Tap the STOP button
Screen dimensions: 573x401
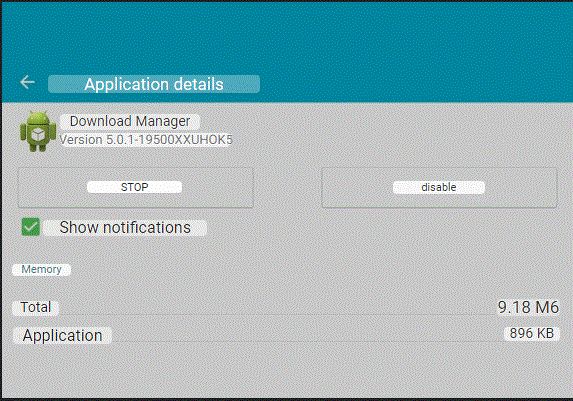pos(136,188)
